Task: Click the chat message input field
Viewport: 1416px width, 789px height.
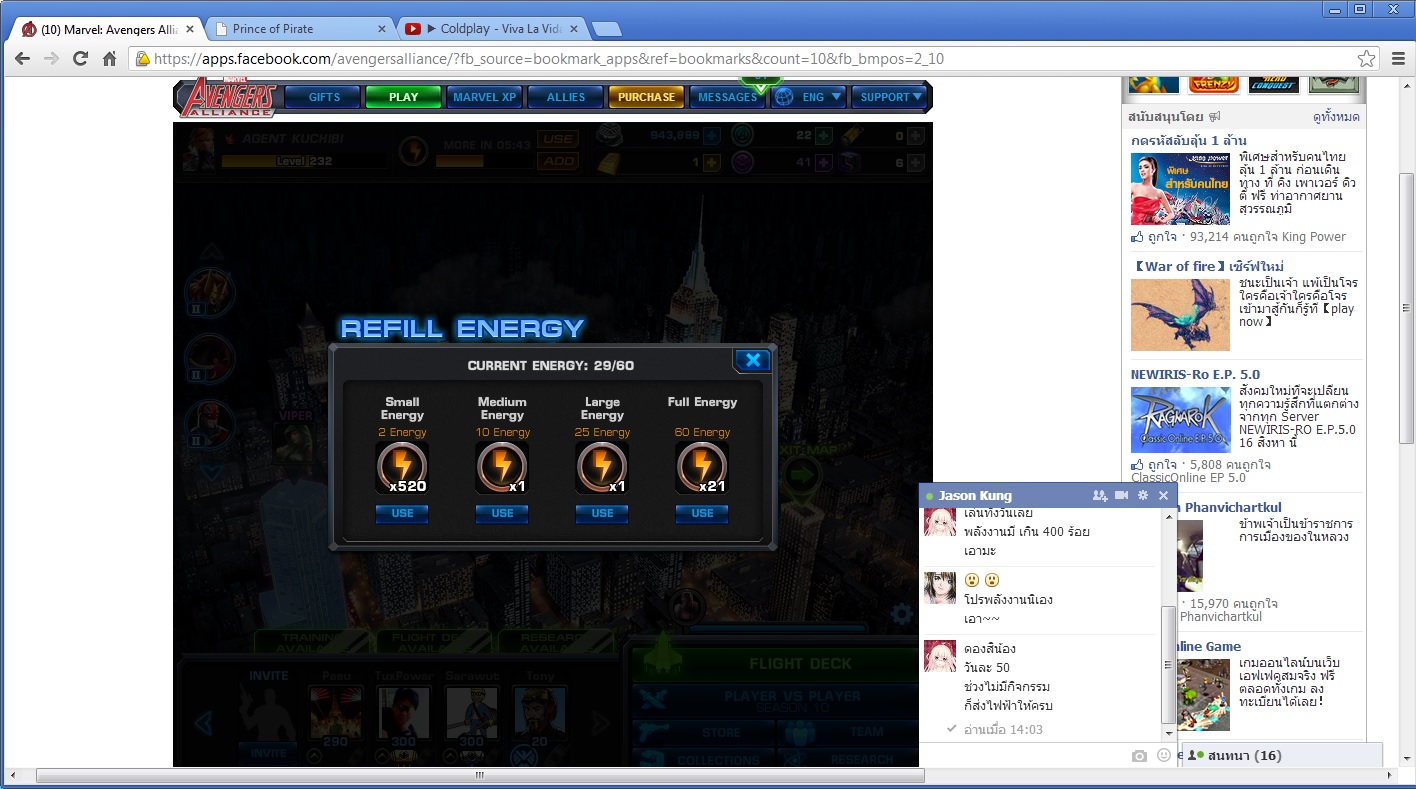Action: click(x=1023, y=756)
